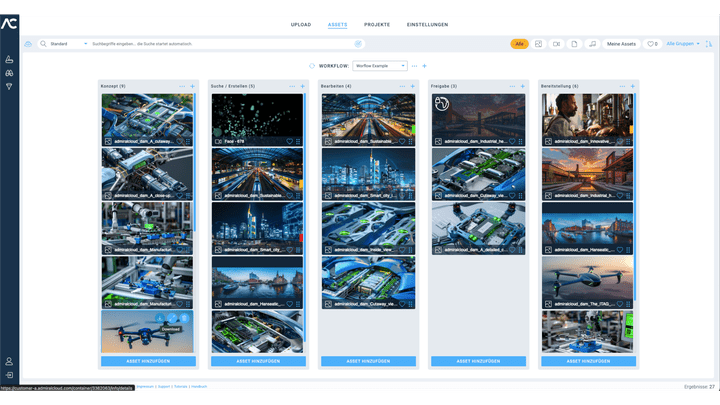720x405 pixels.
Task: Favorite the admiralcloud_dam_The_ITAG asset
Action: (620, 304)
